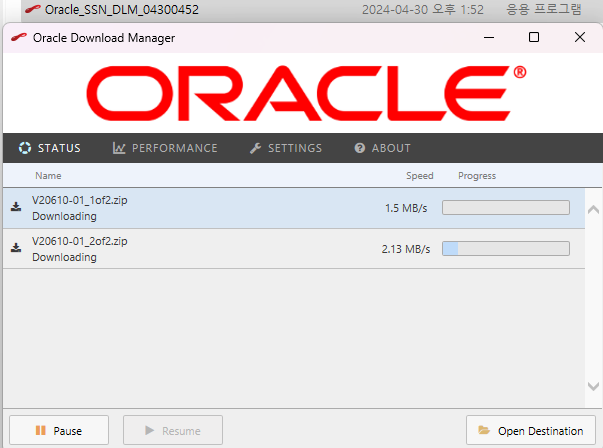Click the list scroll down arrow
603x448 pixels.
[x=593, y=386]
